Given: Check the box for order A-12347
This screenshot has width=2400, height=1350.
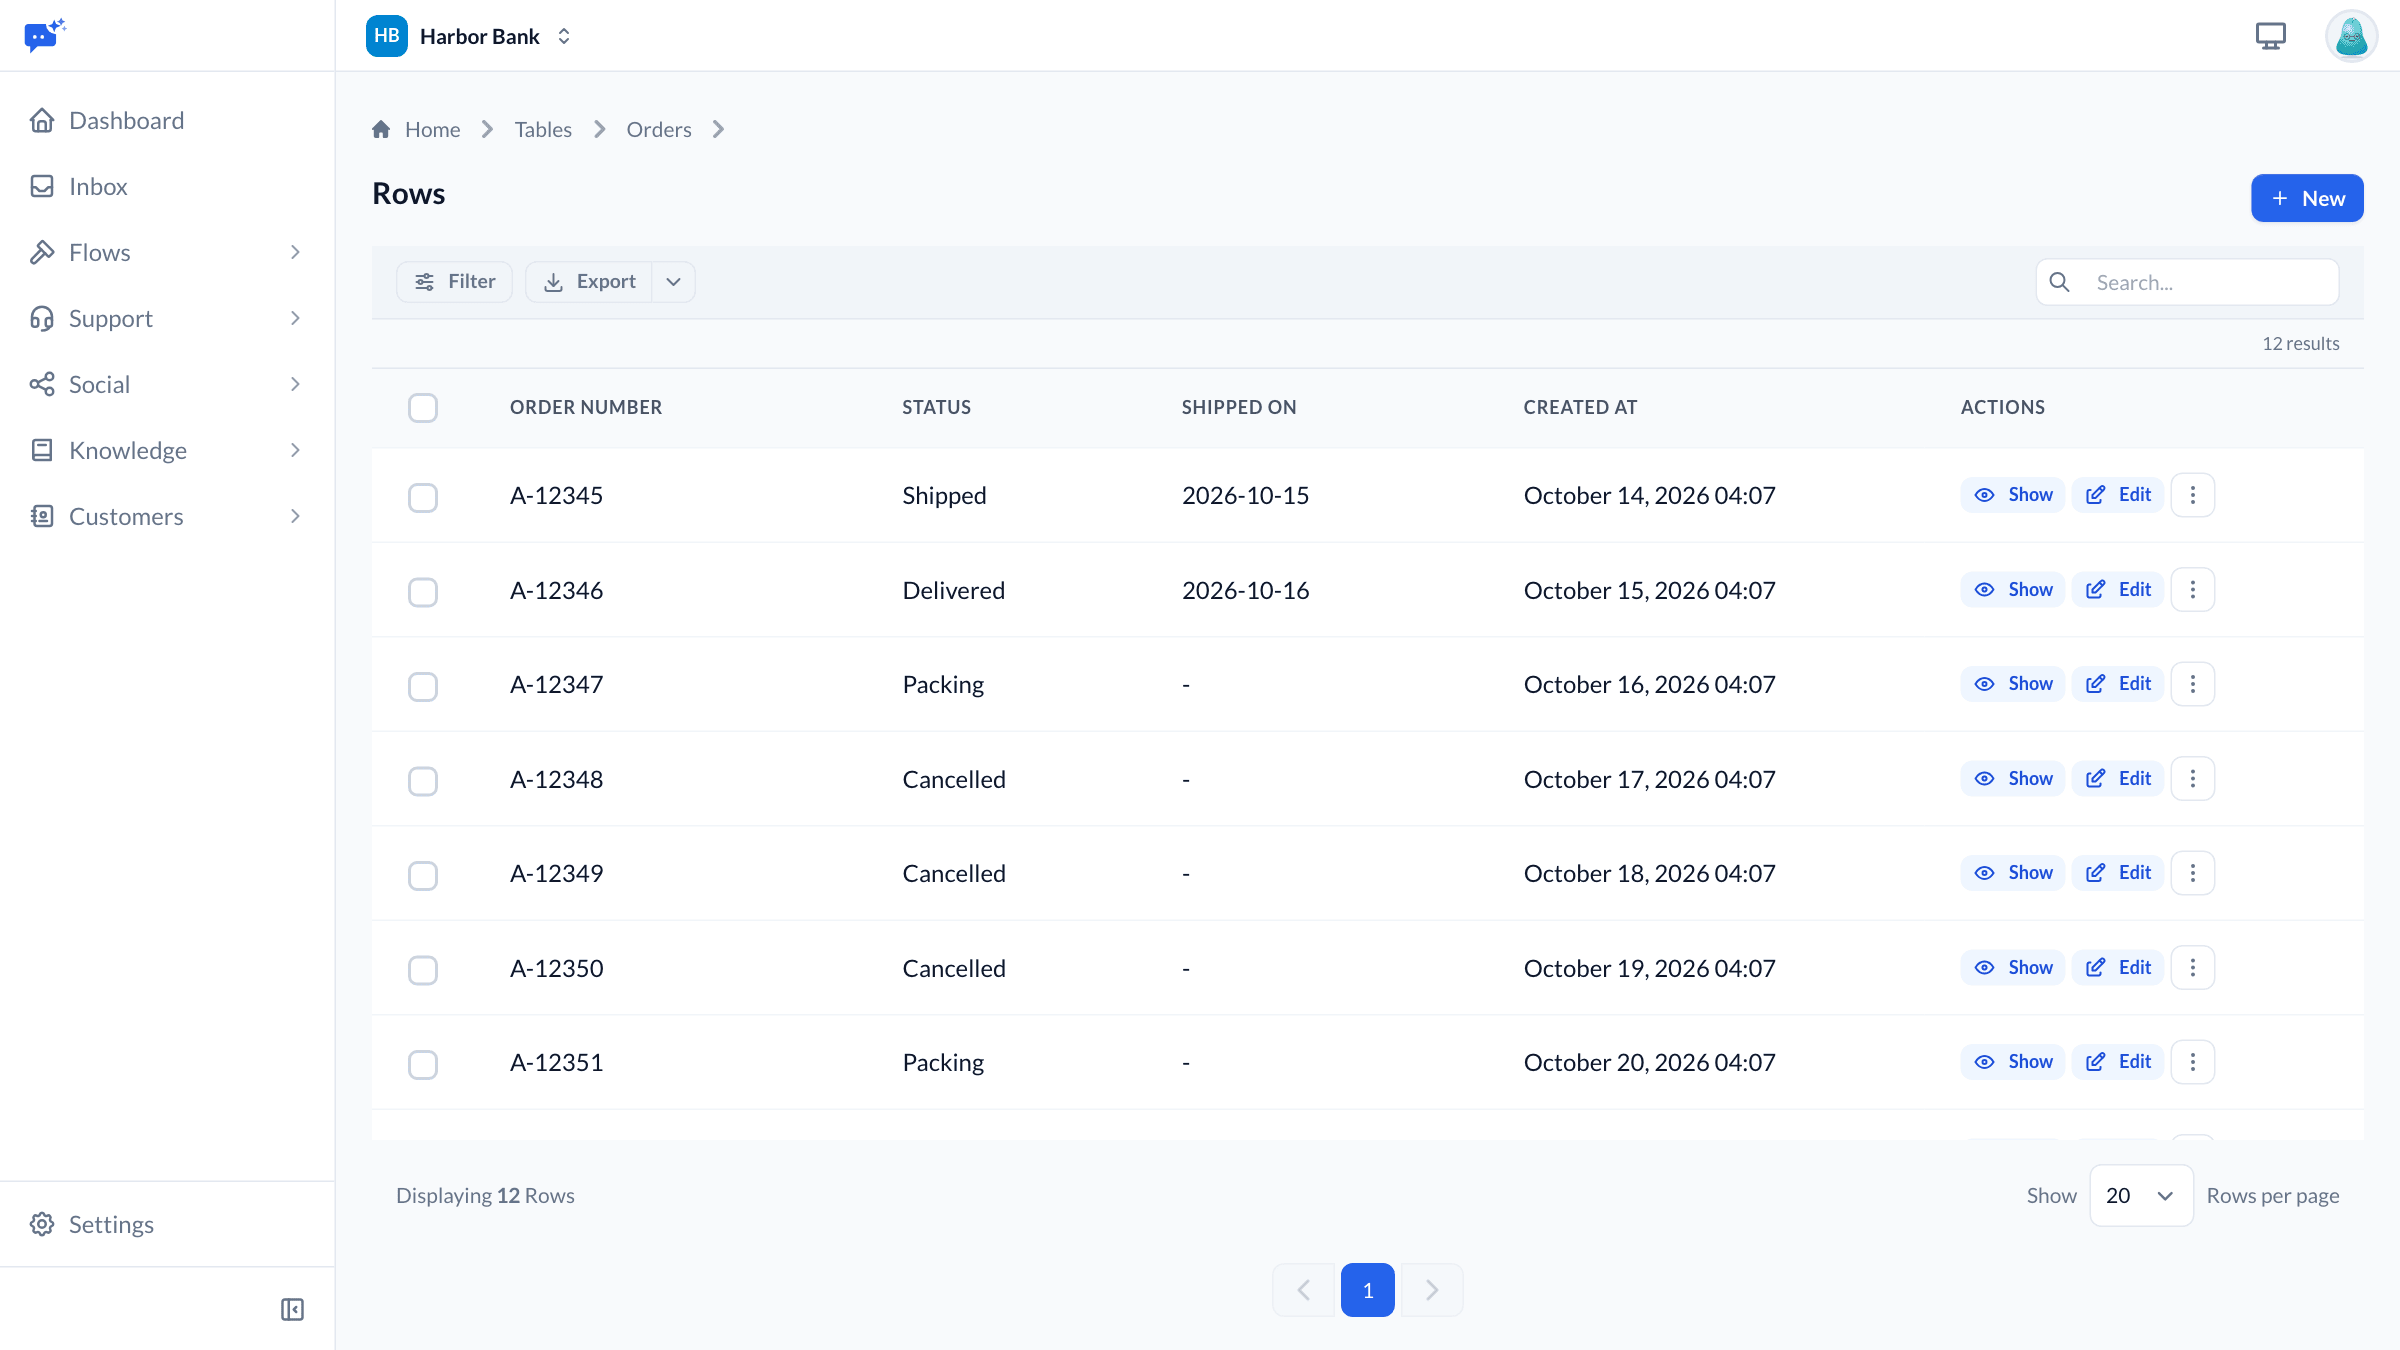Looking at the screenshot, I should tap(423, 686).
